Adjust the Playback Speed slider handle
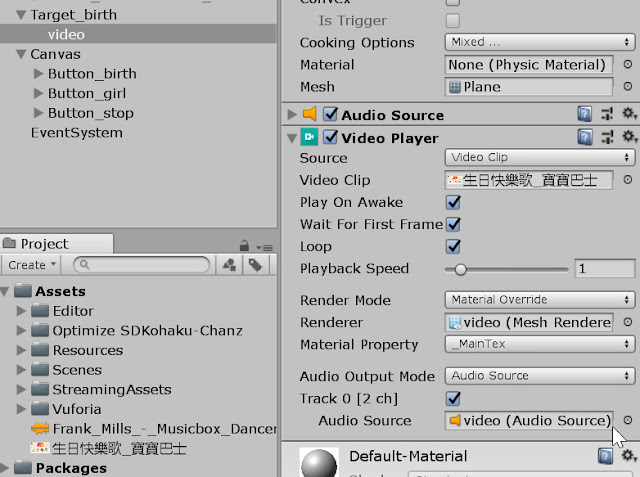Image resolution: width=640 pixels, height=477 pixels. [x=460, y=269]
